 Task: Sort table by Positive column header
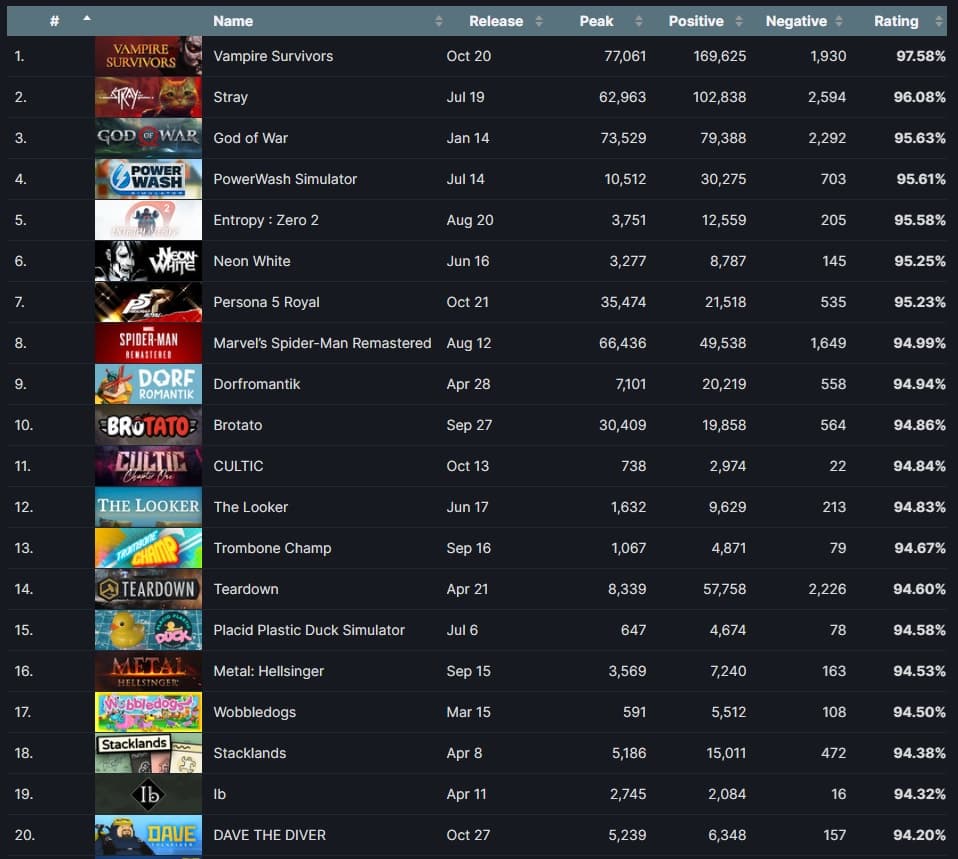pos(697,21)
